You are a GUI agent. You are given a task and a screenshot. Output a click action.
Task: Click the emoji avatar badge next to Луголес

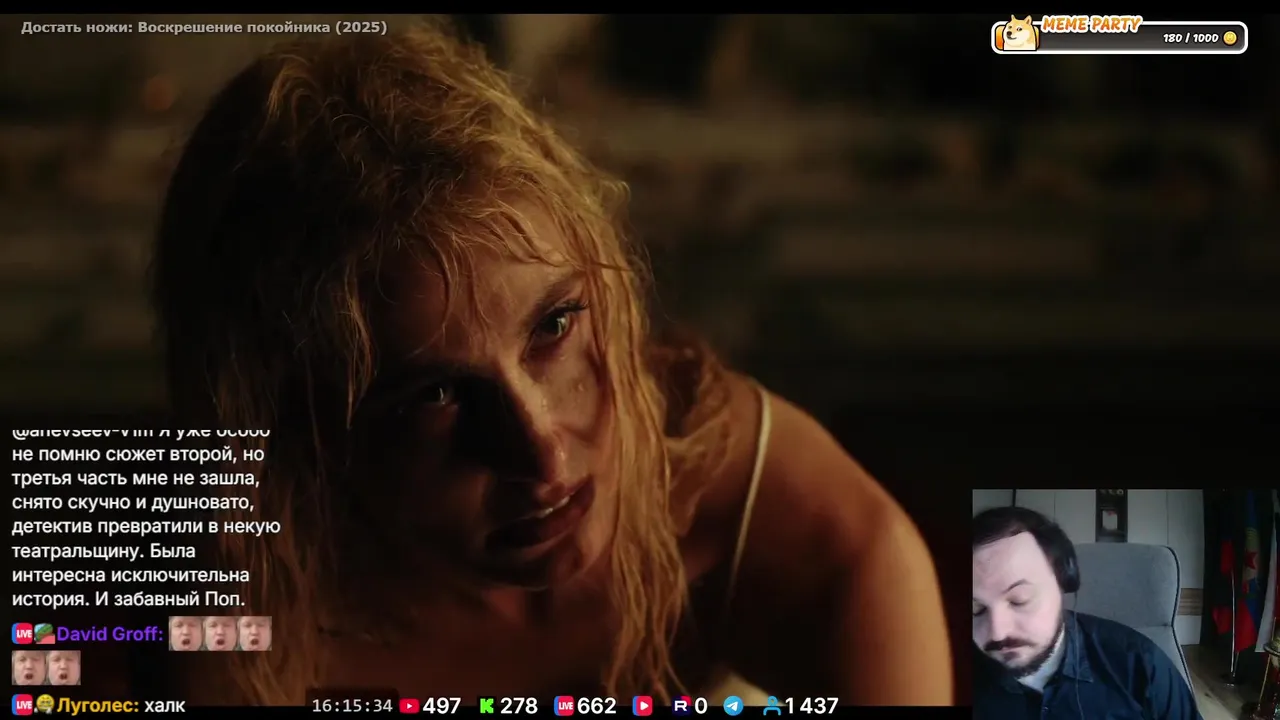pos(44,705)
